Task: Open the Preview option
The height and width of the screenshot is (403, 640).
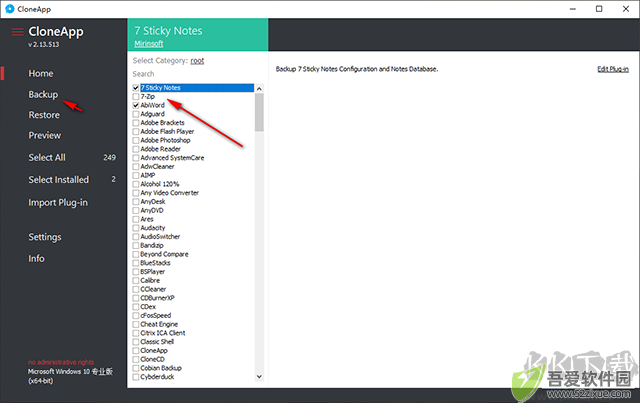Action: point(44,136)
